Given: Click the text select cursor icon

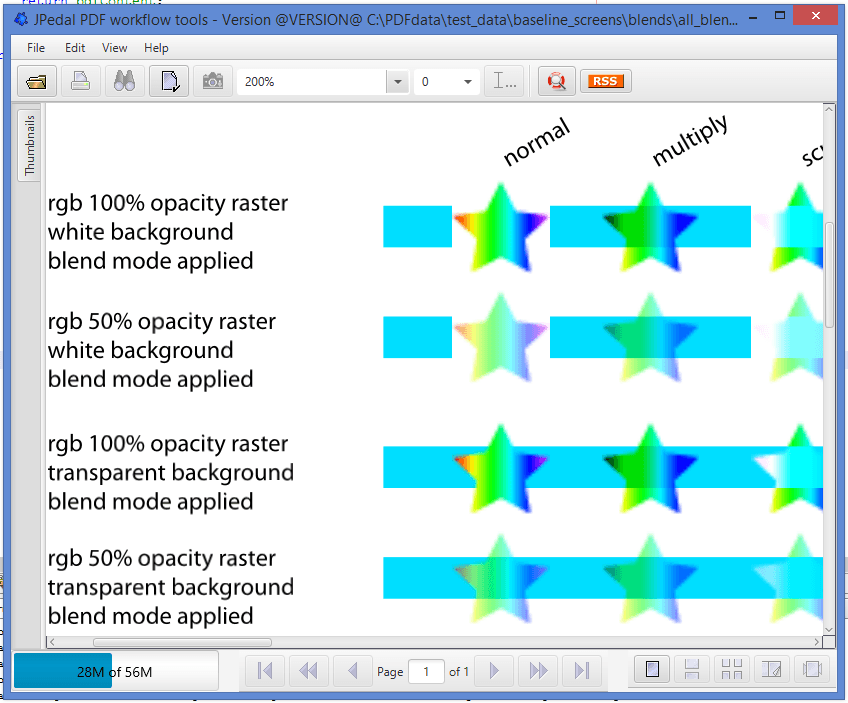Looking at the screenshot, I should coord(501,82).
